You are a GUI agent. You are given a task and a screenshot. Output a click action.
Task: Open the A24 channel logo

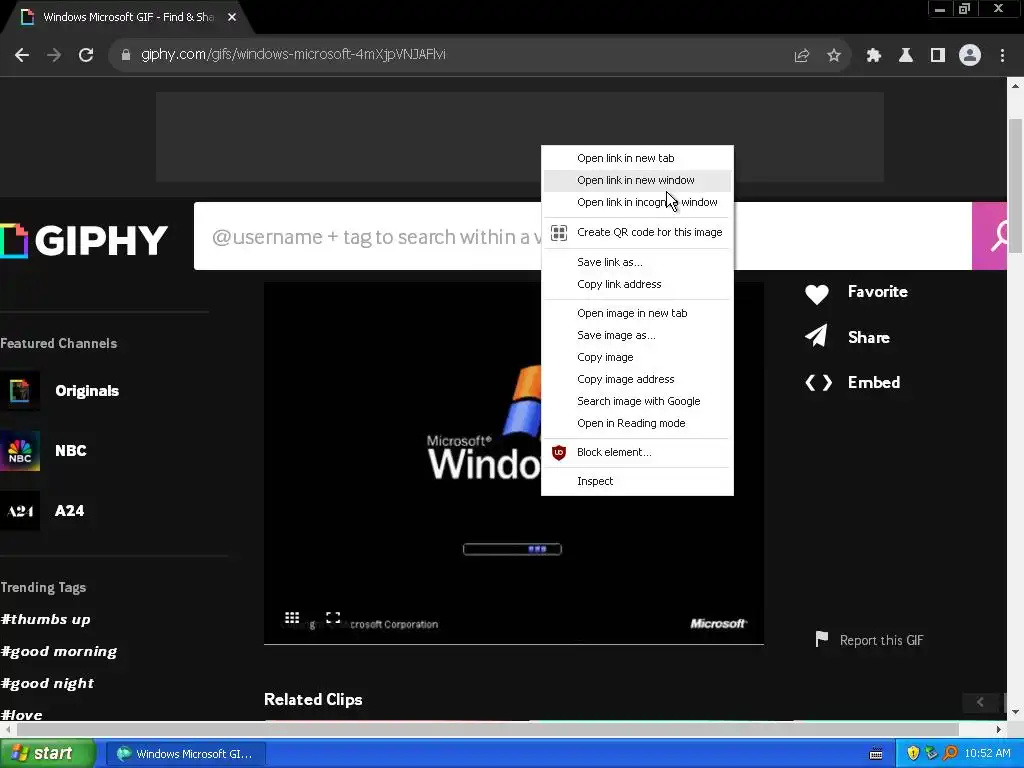click(x=20, y=511)
